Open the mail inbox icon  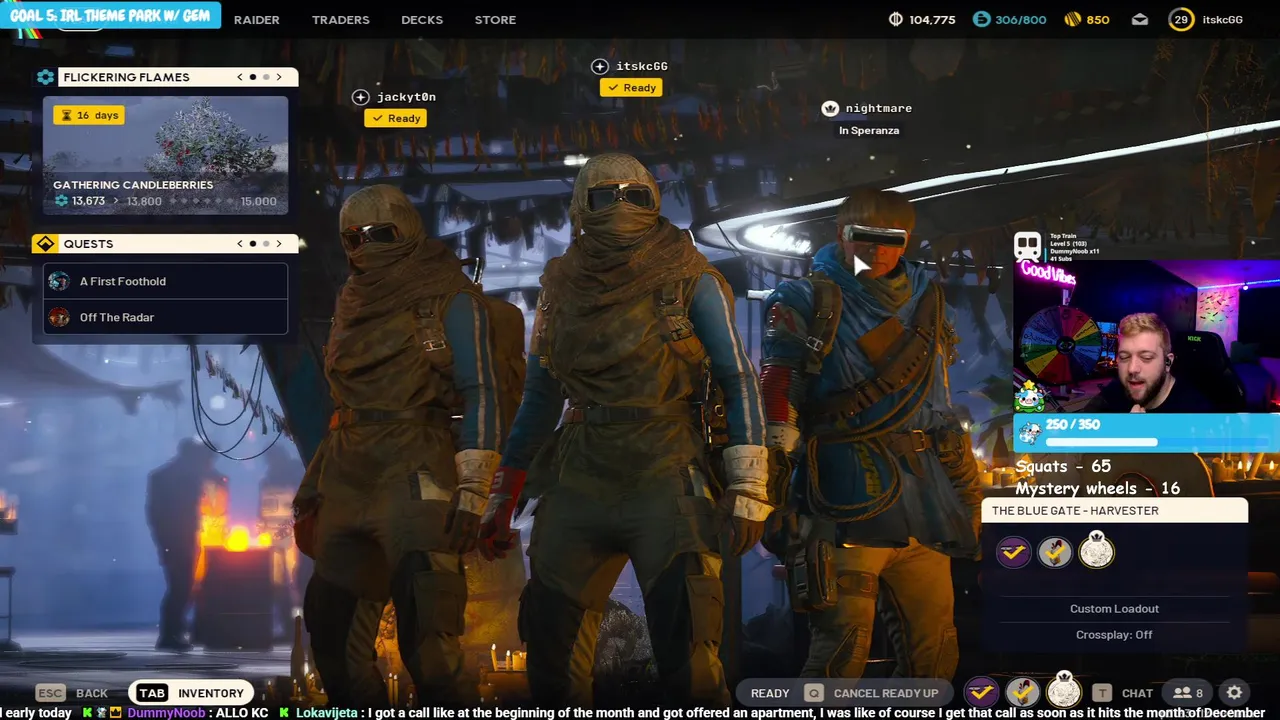pos(1140,19)
